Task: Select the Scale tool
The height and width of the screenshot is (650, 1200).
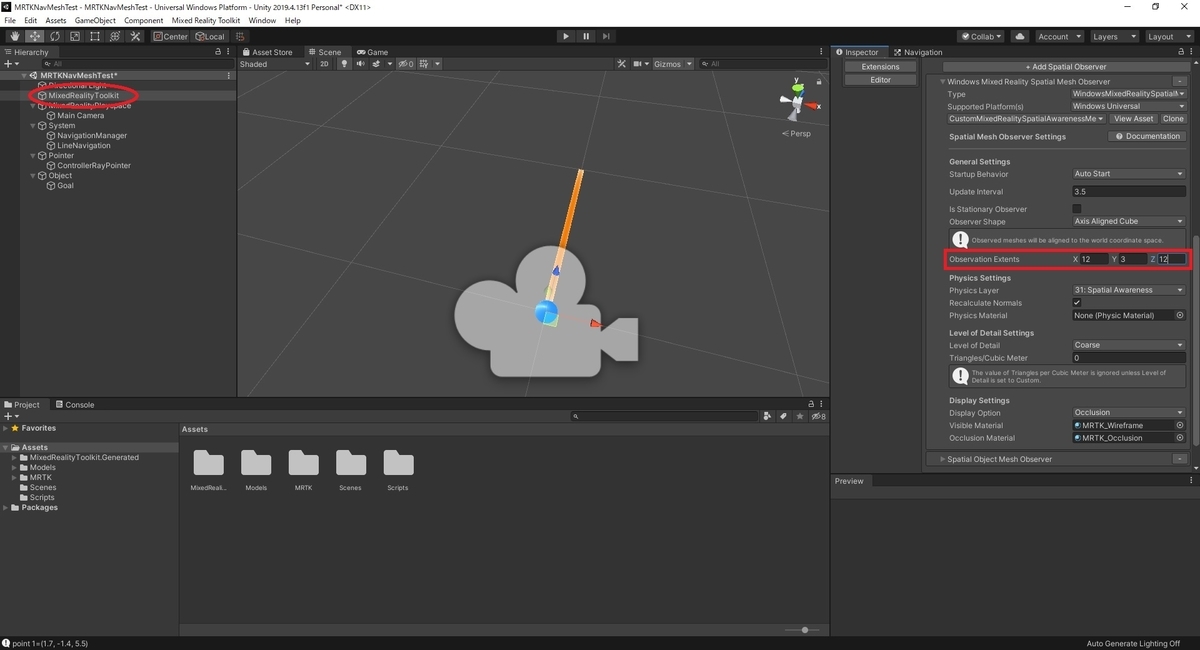Action: tap(75, 36)
